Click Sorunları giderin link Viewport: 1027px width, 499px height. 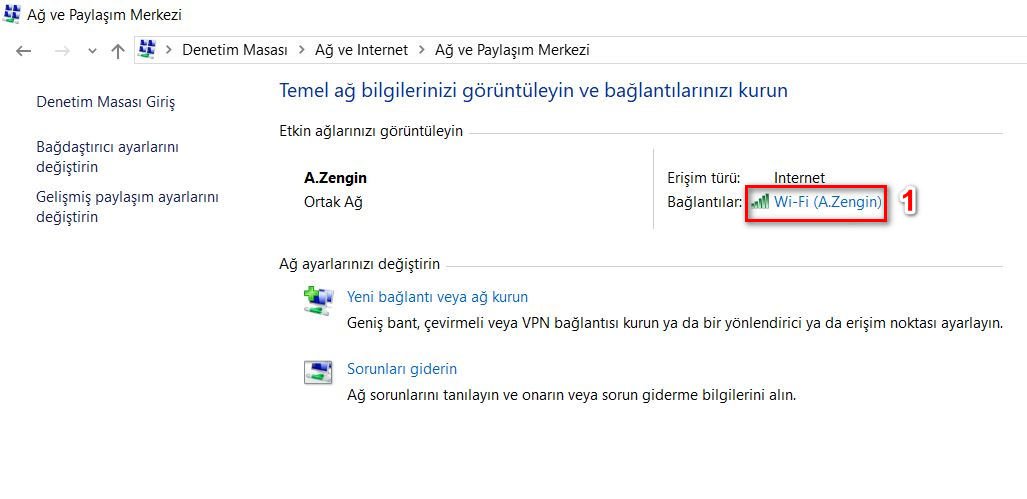coord(401,369)
